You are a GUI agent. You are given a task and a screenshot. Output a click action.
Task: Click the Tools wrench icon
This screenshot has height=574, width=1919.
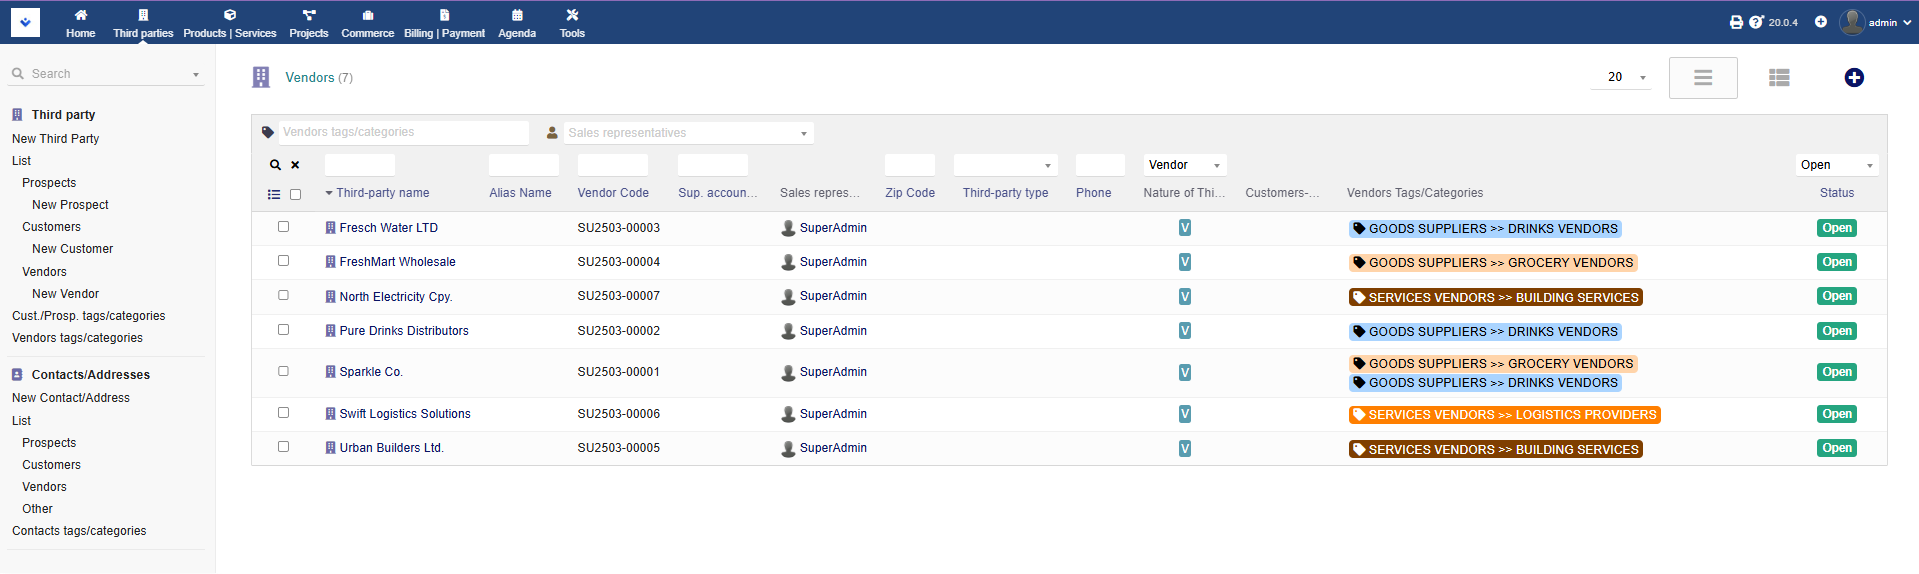pos(572,15)
